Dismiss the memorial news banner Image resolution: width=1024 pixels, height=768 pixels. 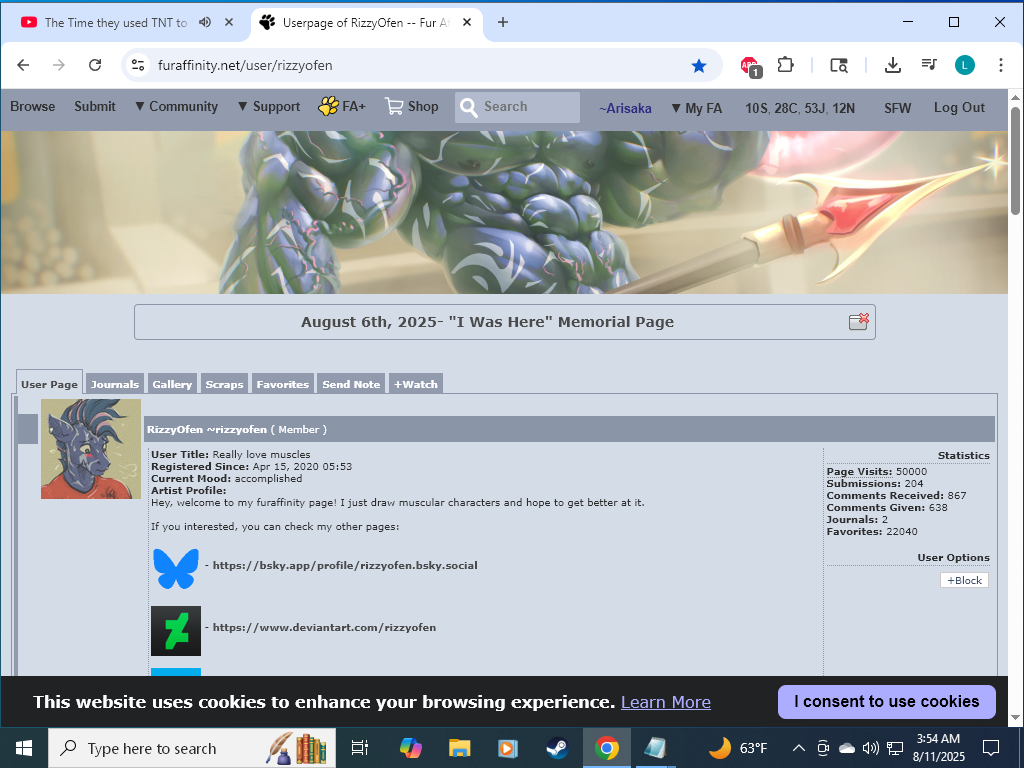tap(859, 321)
